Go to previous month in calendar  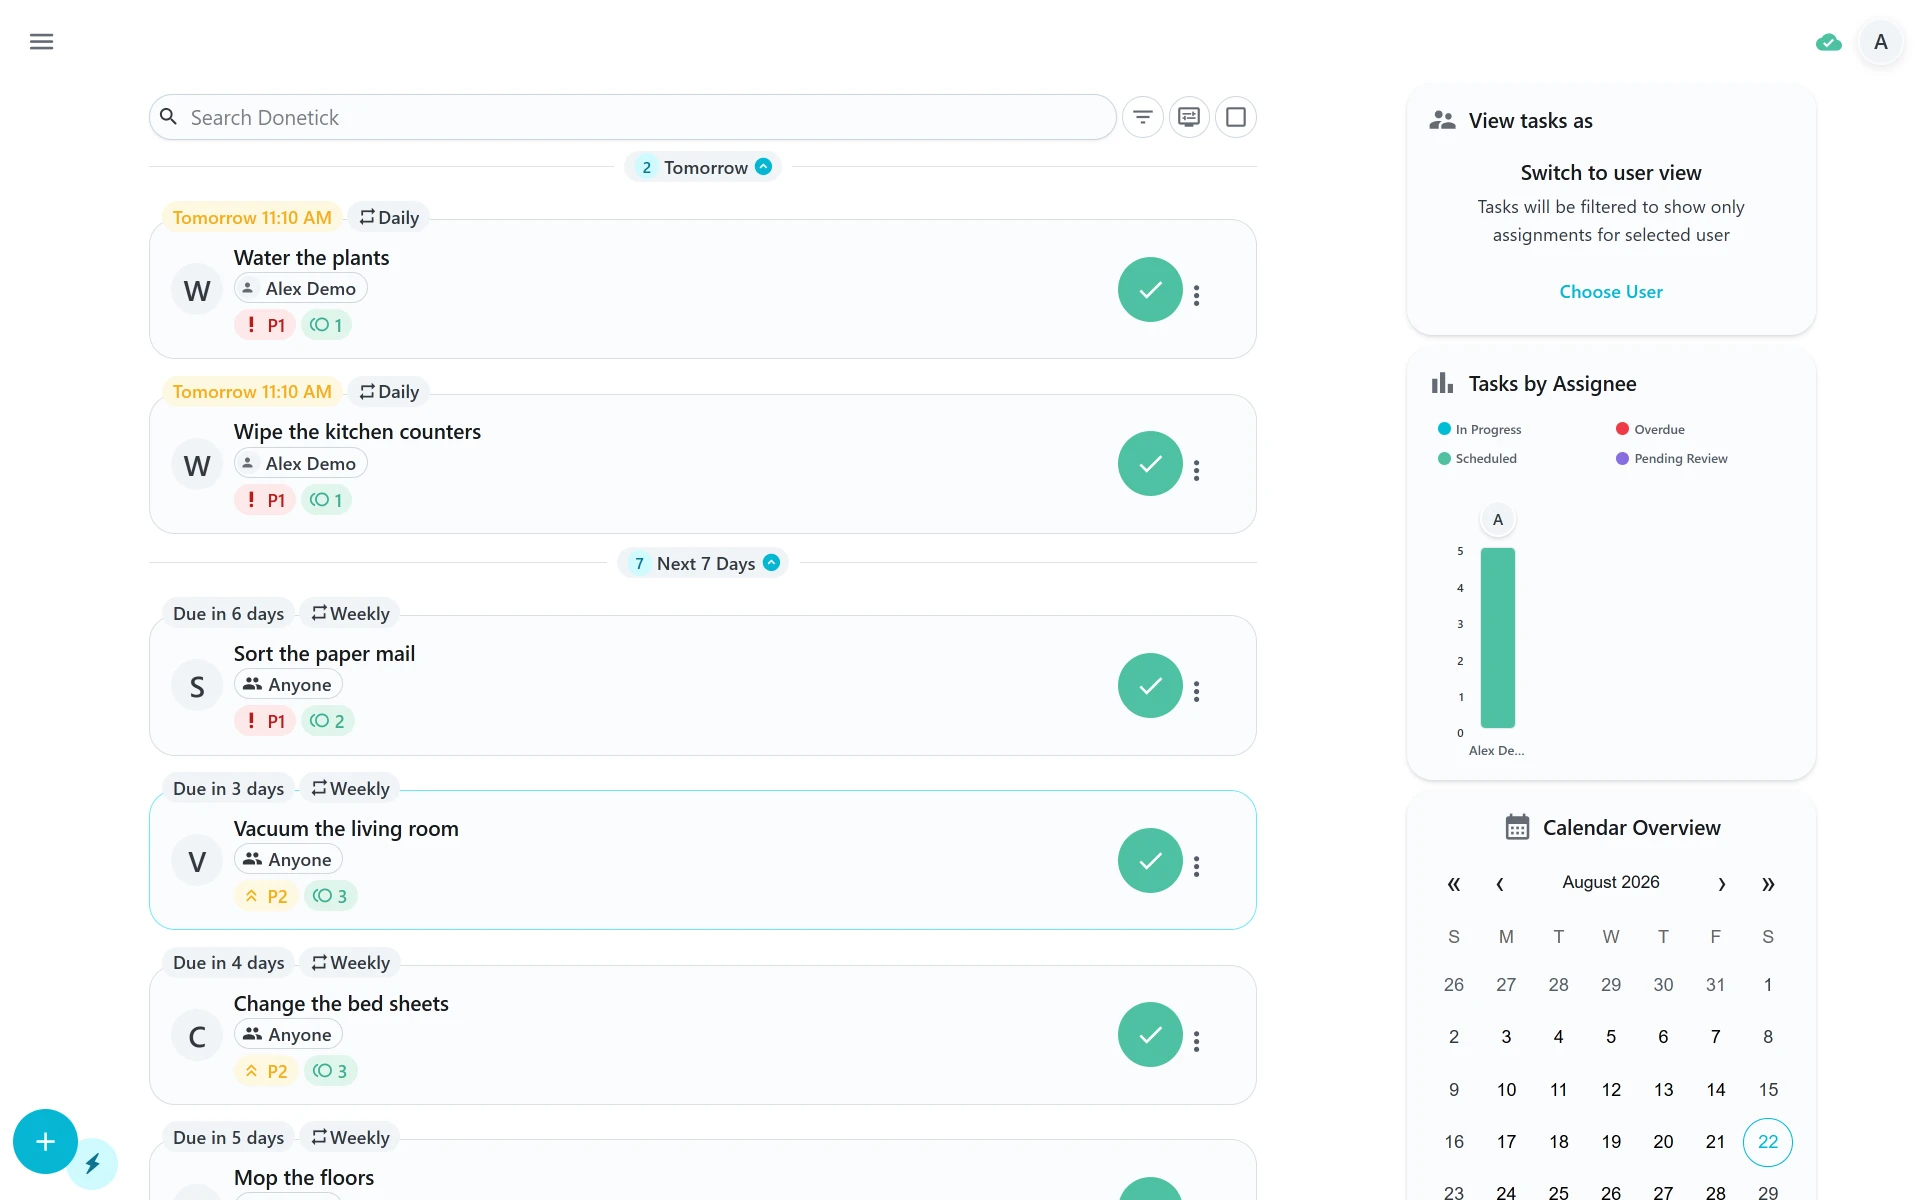(x=1500, y=884)
